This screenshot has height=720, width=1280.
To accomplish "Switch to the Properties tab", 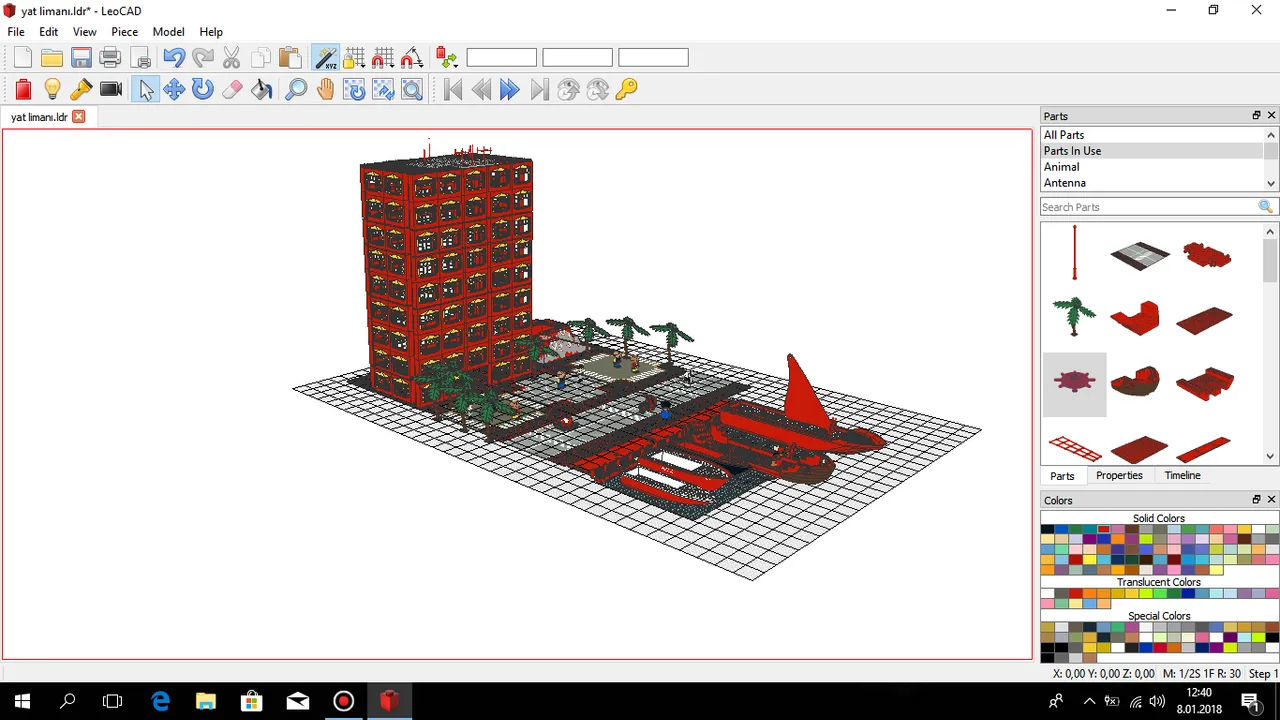I will [1119, 476].
